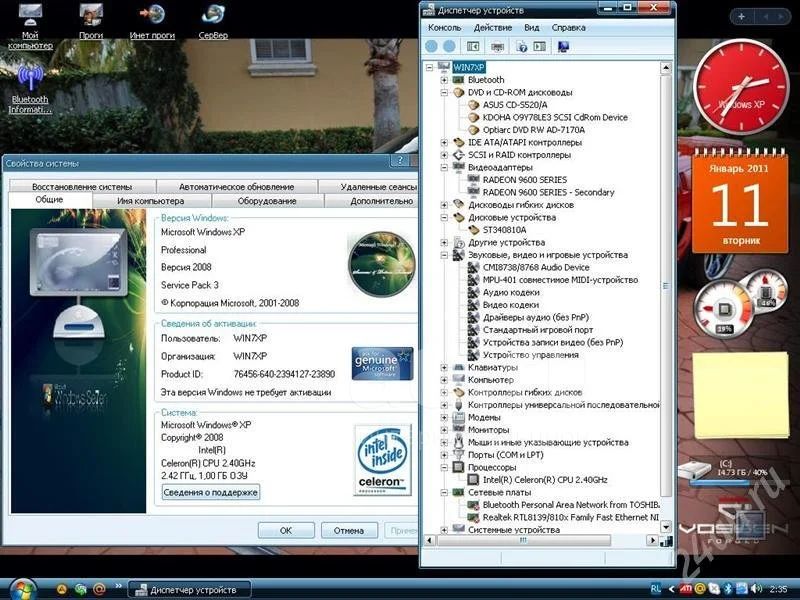The height and width of the screenshot is (600, 800).
Task: Click the question mark help button in Свойства системы
Action: [x=399, y=162]
